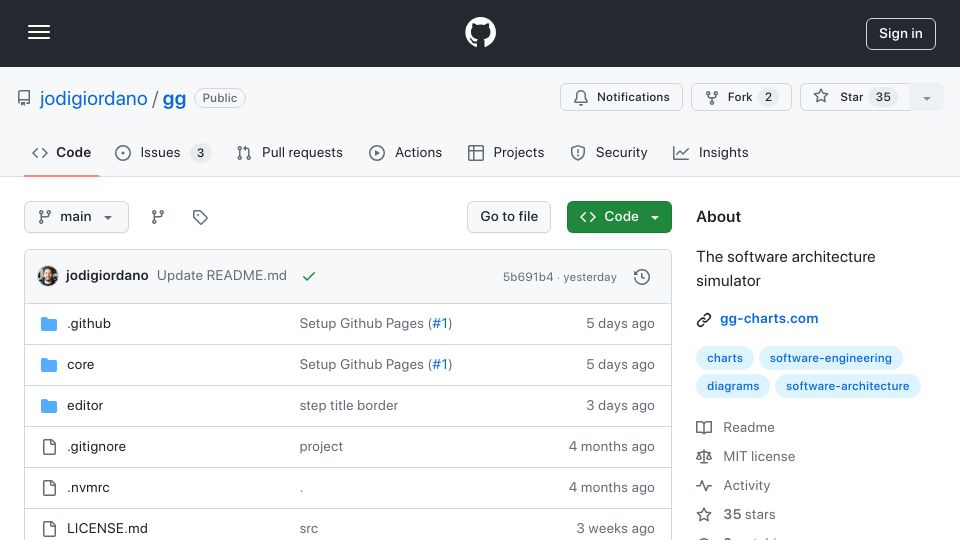Image resolution: width=960 pixels, height=540 pixels.
Task: Click the editor folder icon
Action: pyautogui.click(x=49, y=406)
